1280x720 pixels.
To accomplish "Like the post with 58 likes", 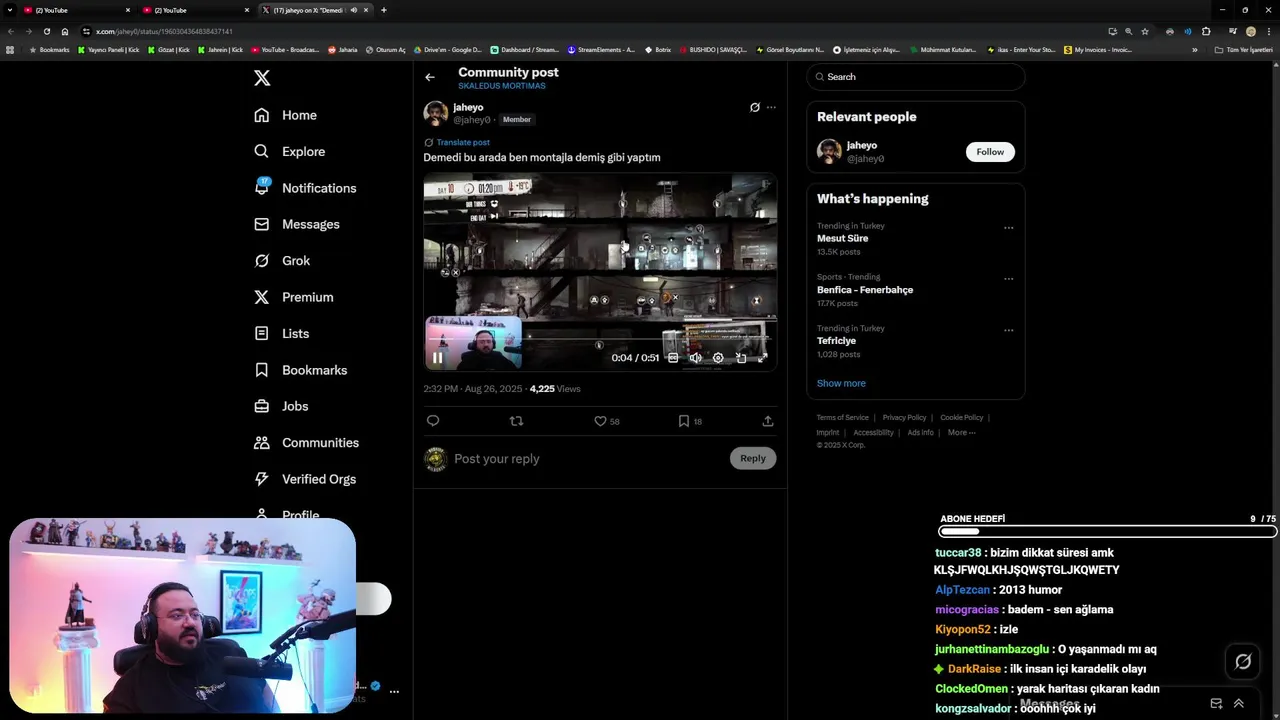I will [x=606, y=421].
